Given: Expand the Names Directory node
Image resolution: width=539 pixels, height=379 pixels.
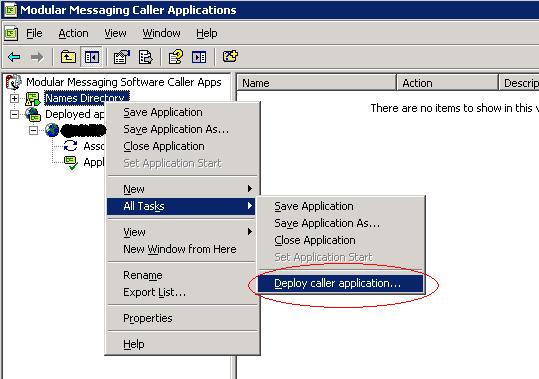Looking at the screenshot, I should pos(14,99).
